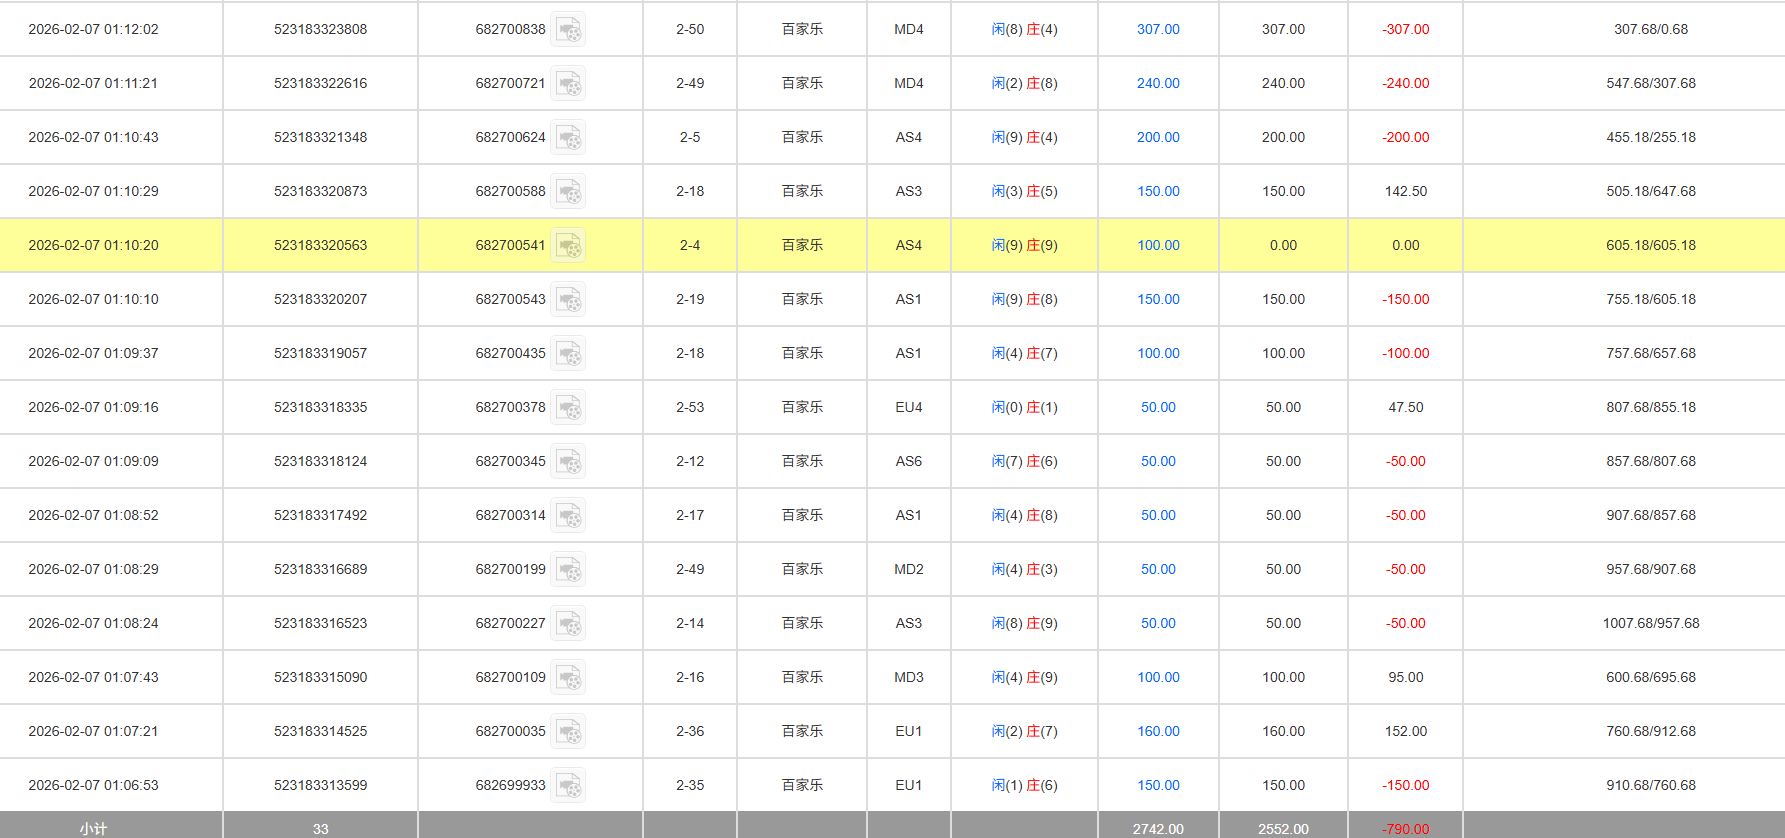Click replay icon for round 682700378
The height and width of the screenshot is (838, 1785).
point(568,408)
